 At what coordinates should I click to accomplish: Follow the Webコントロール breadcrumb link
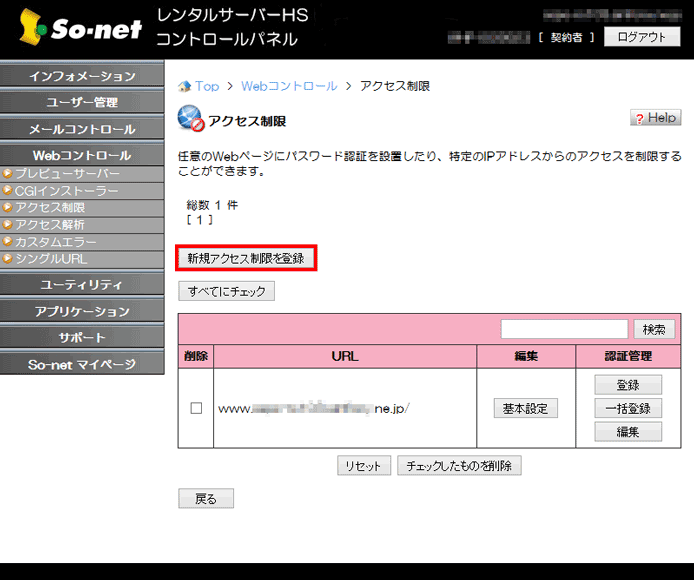pos(289,87)
